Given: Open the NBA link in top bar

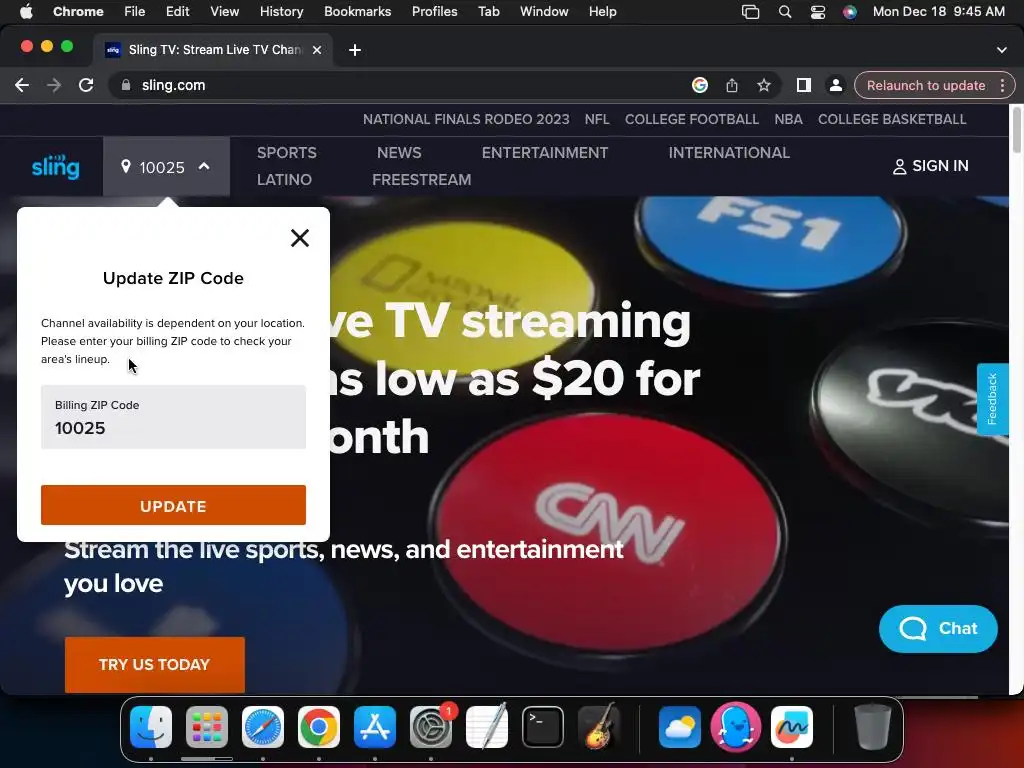Looking at the screenshot, I should coord(788,120).
